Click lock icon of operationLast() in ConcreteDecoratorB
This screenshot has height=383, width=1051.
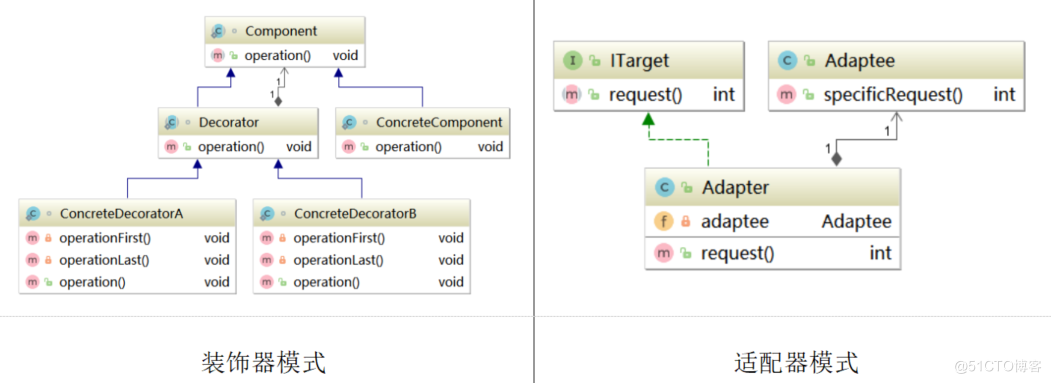click(282, 260)
